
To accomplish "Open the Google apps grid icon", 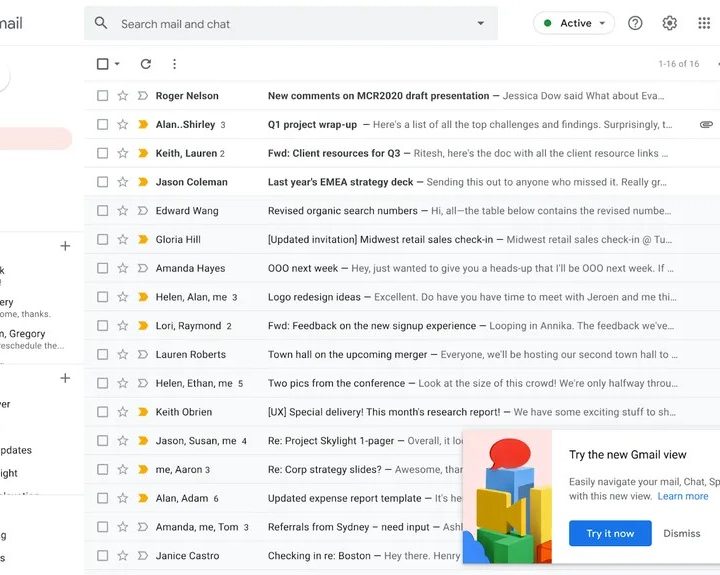I will point(704,23).
